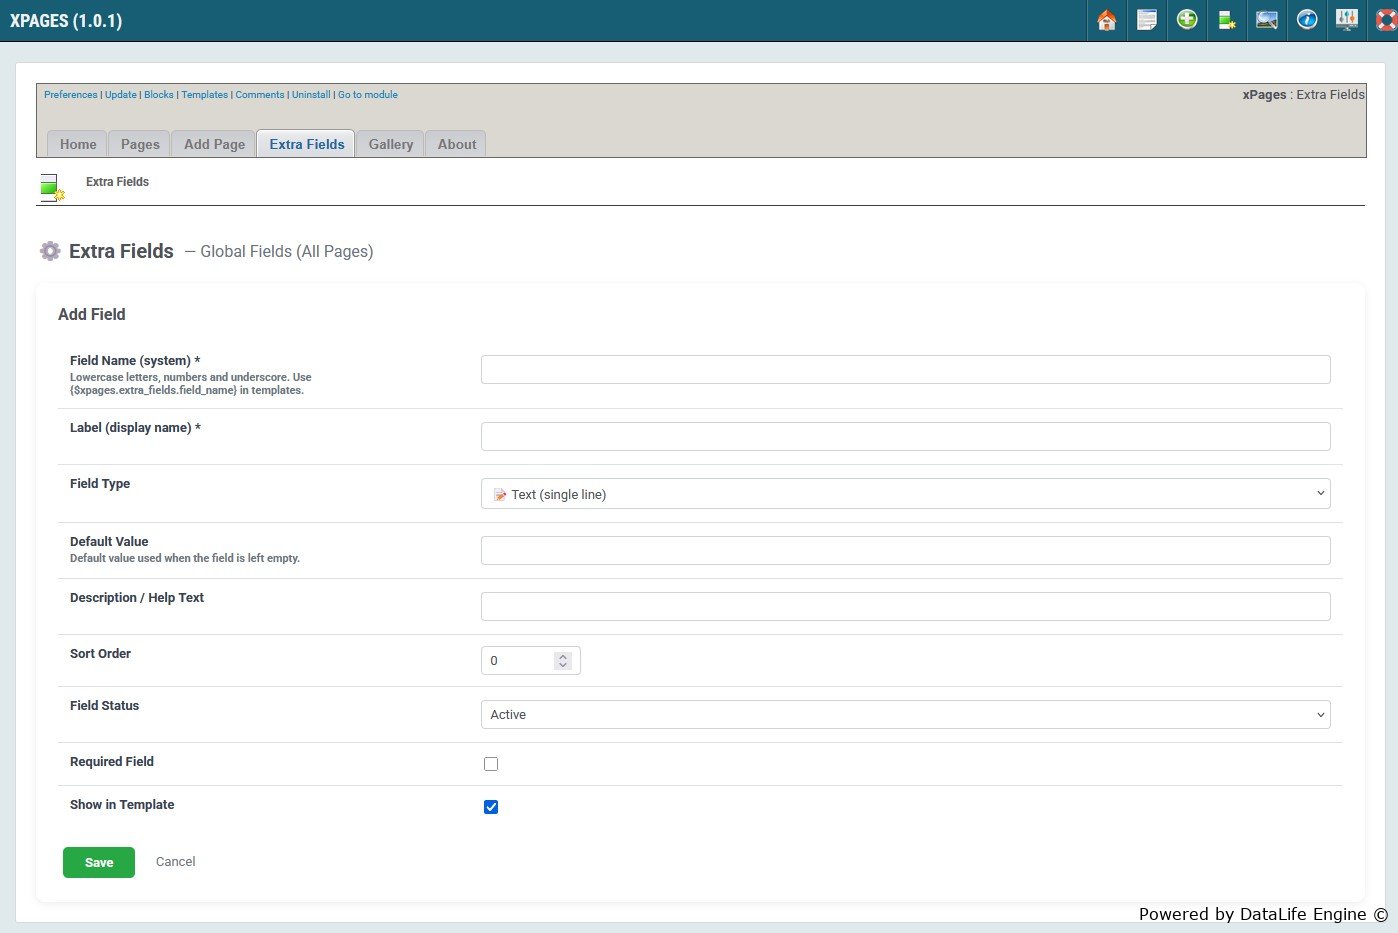The image size is (1398, 933).
Task: Click into the Description / Help Text field
Action: [x=905, y=607]
